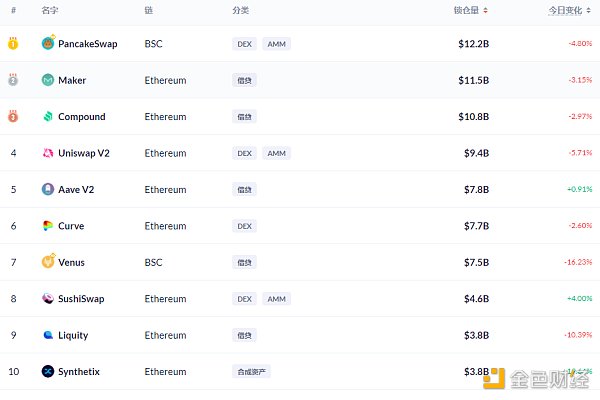Image resolution: width=600 pixels, height=400 pixels.
Task: Click the gold first-place medal icon
Action: coord(13,43)
